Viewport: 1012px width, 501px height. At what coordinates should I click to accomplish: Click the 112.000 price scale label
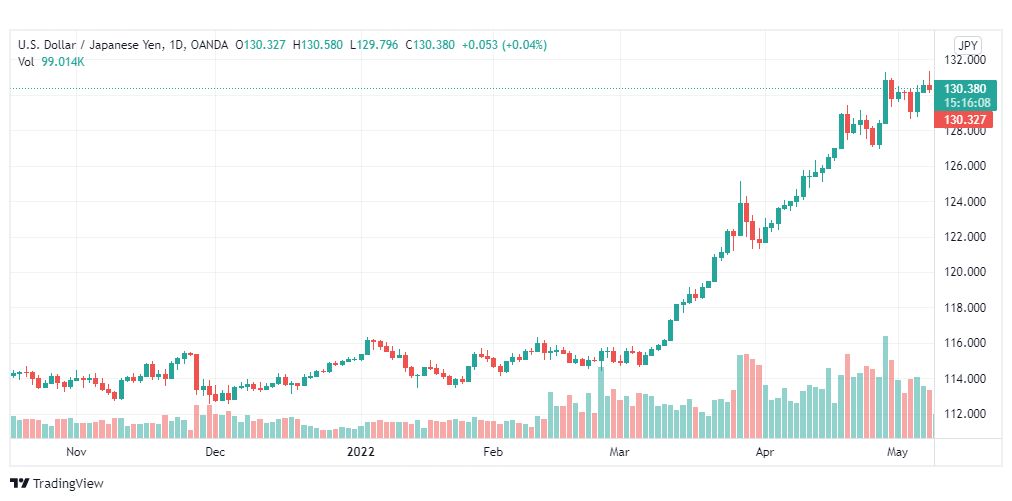coord(967,414)
